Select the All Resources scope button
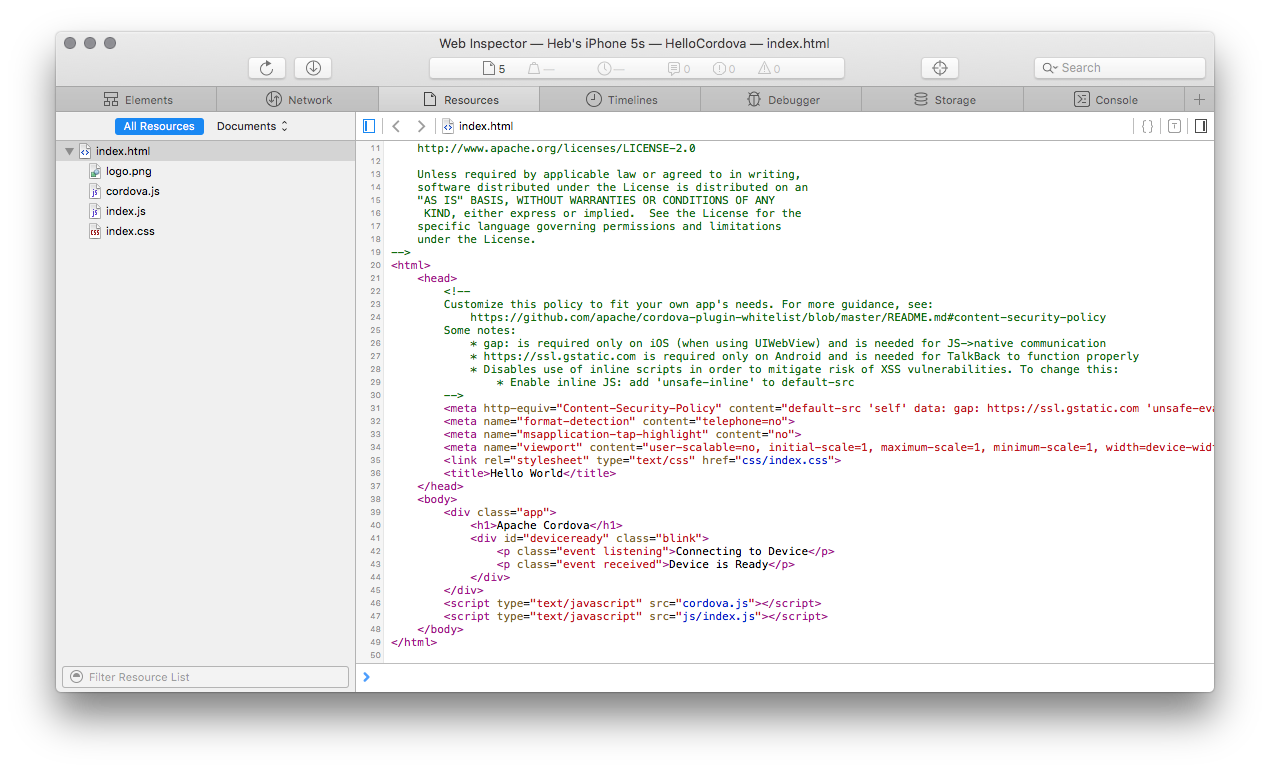The image size is (1270, 772). point(159,126)
